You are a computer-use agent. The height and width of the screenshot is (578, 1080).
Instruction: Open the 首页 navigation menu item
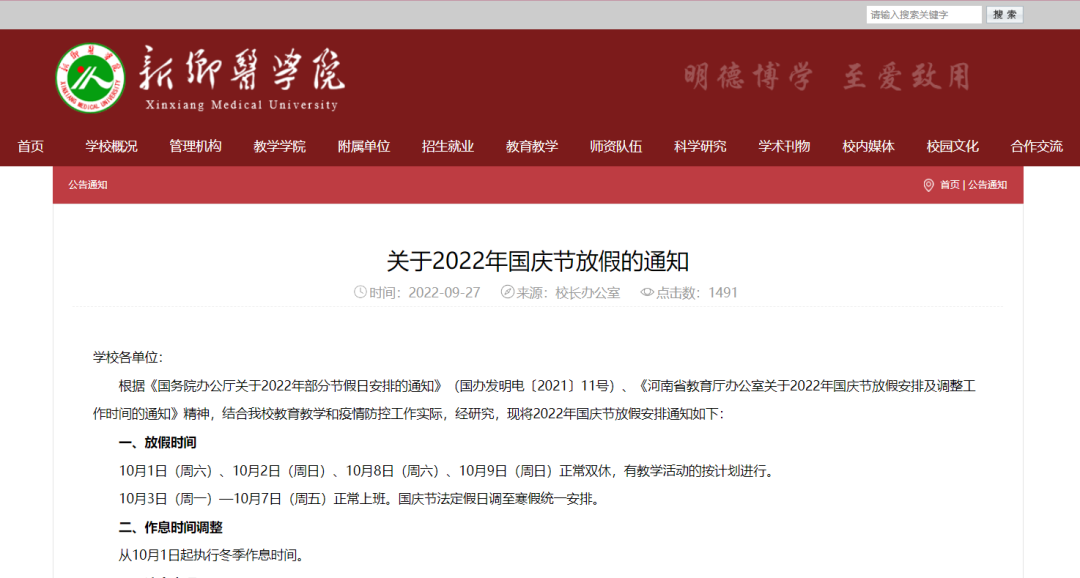[30, 146]
